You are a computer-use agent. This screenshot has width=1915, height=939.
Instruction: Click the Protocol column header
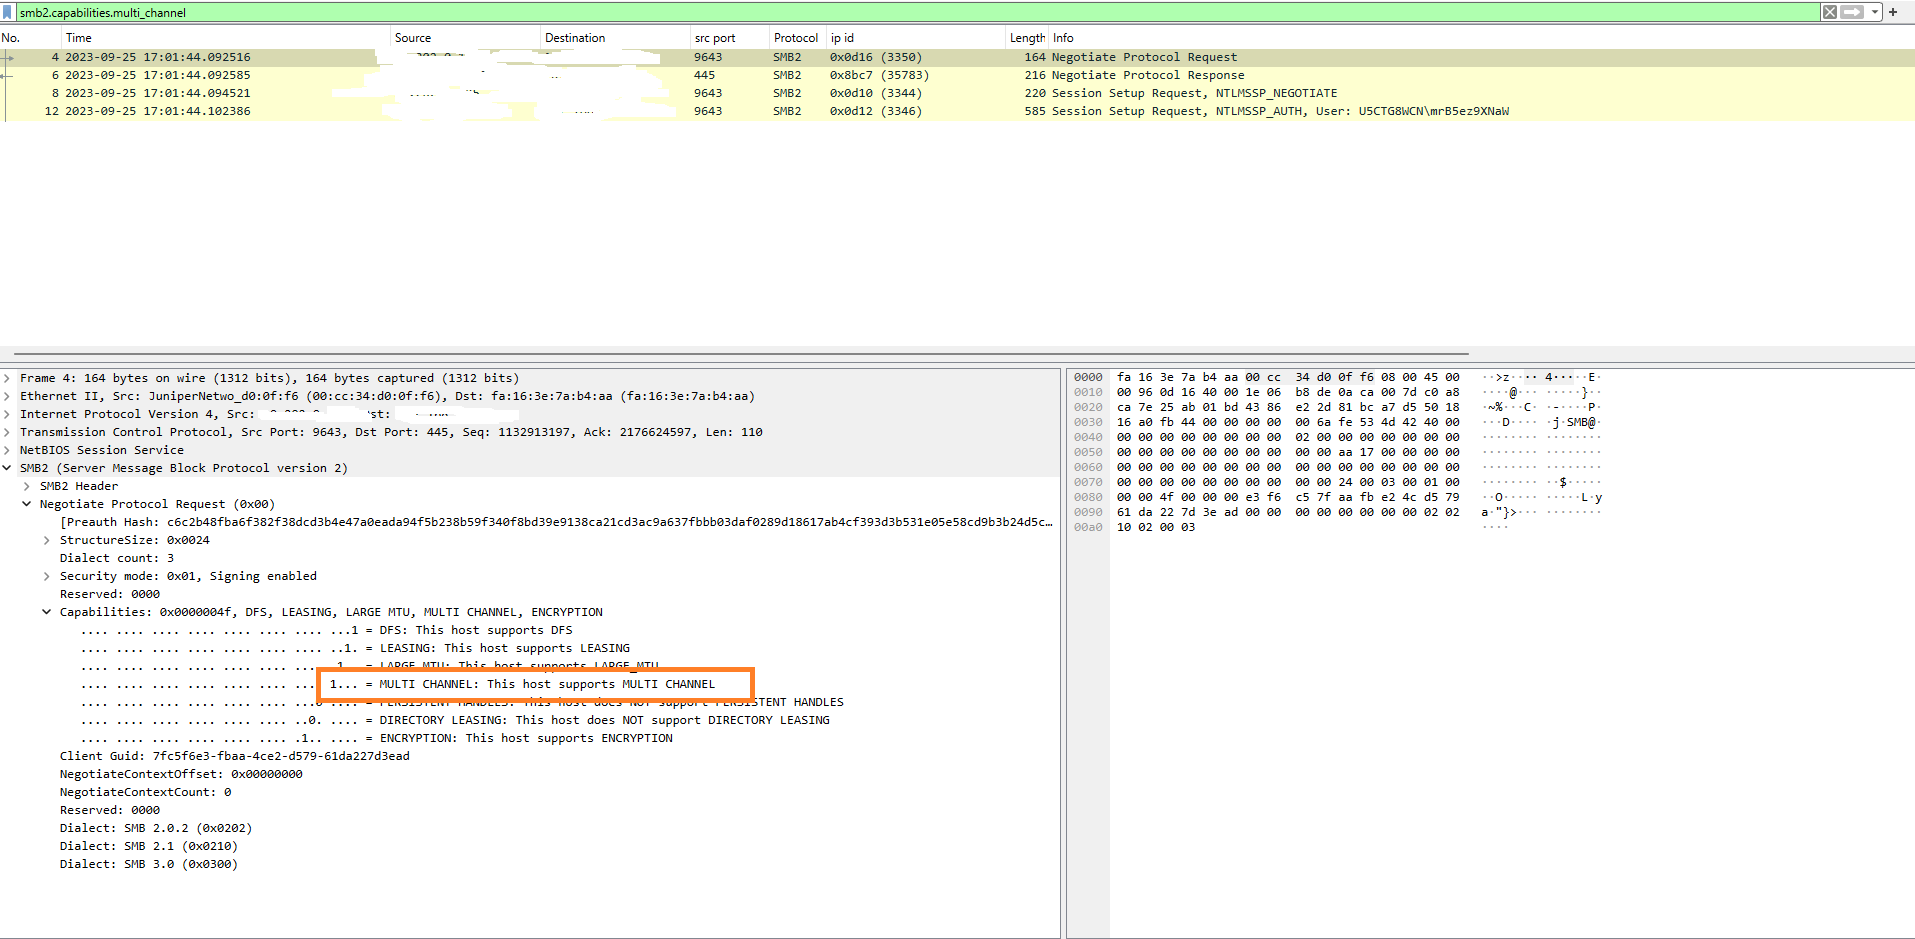tap(796, 38)
